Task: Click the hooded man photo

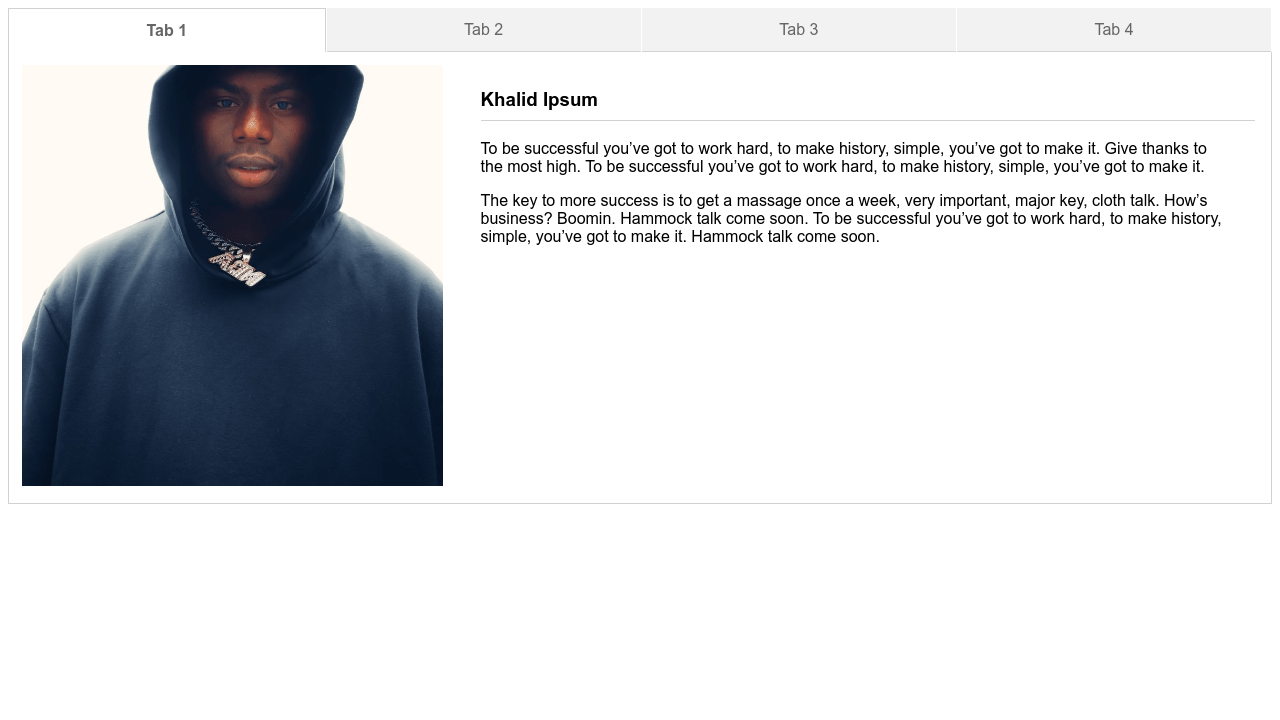Action: coord(232,275)
